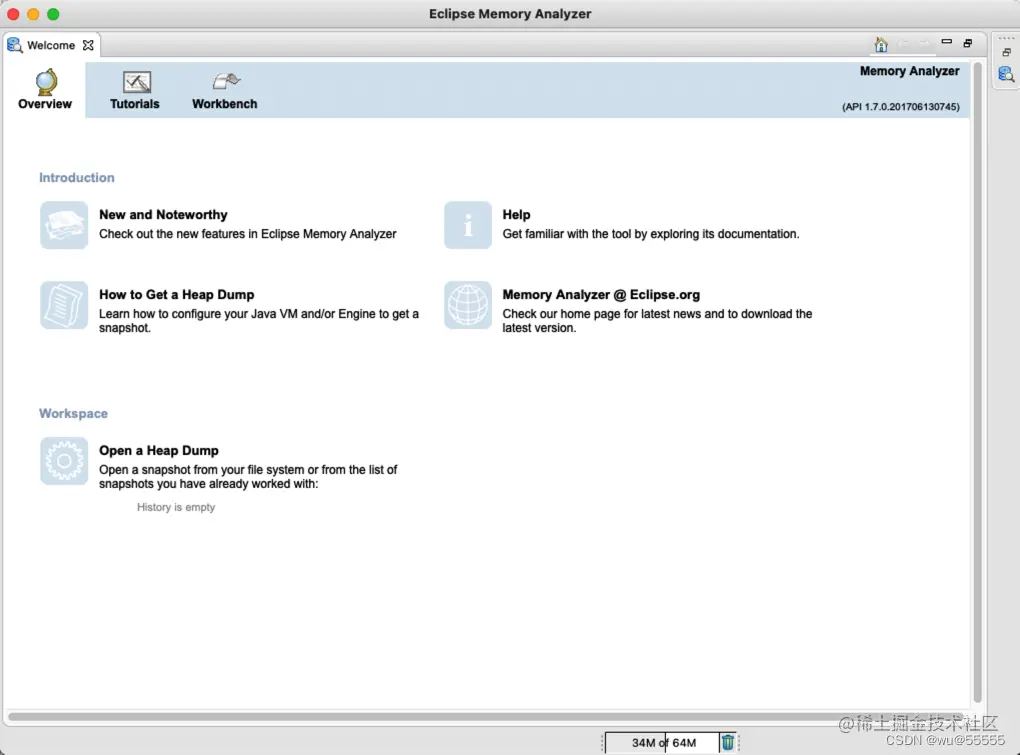
Task: Click the window's green zoom button
Action: 53,14
